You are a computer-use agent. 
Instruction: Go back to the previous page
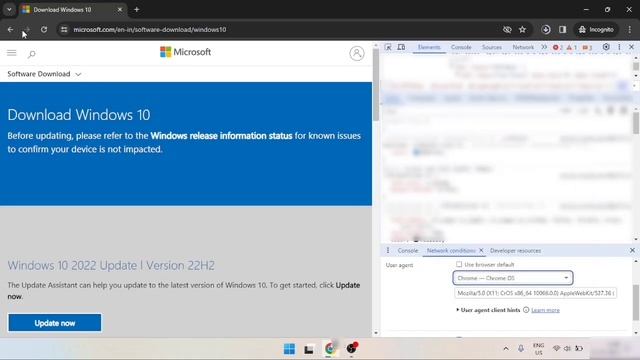pos(10,29)
